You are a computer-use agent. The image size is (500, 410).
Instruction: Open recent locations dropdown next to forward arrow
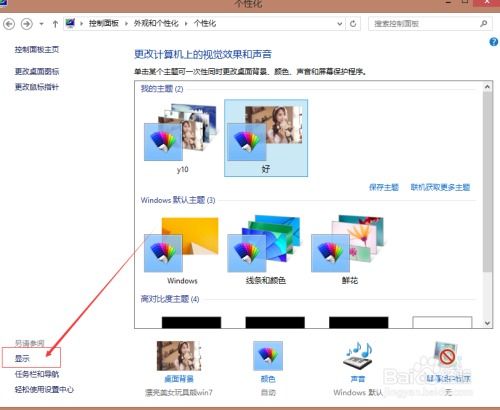coord(41,24)
